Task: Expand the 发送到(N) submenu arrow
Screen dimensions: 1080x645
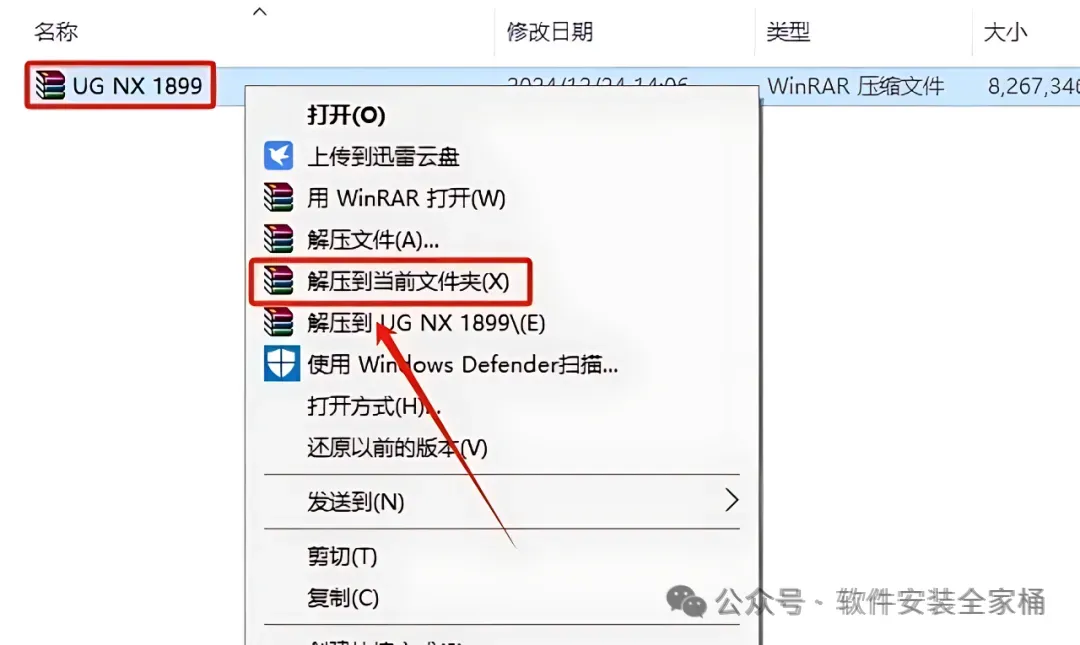Action: (x=731, y=500)
